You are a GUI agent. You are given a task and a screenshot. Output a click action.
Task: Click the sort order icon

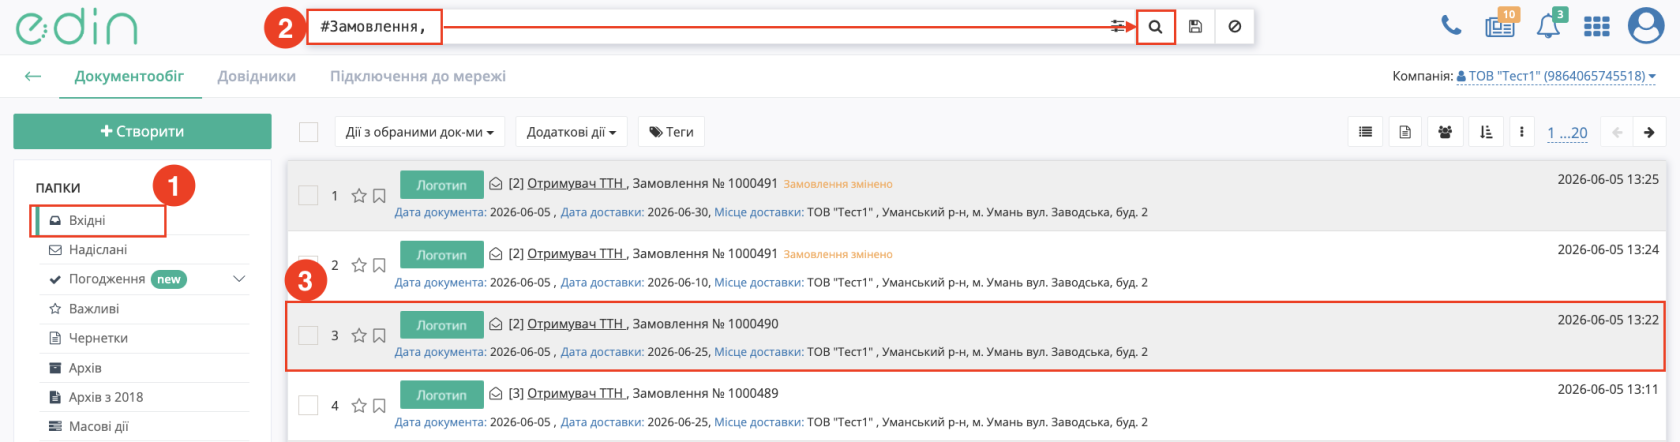click(x=1486, y=132)
